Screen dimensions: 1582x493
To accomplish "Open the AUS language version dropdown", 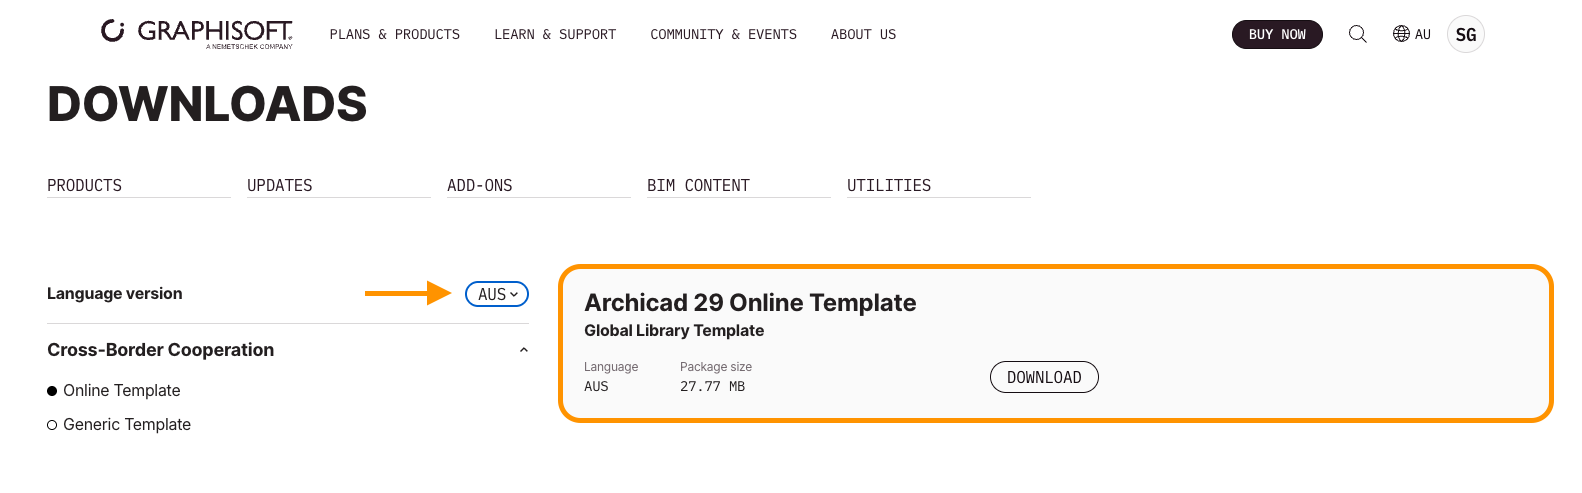I will 497,294.
